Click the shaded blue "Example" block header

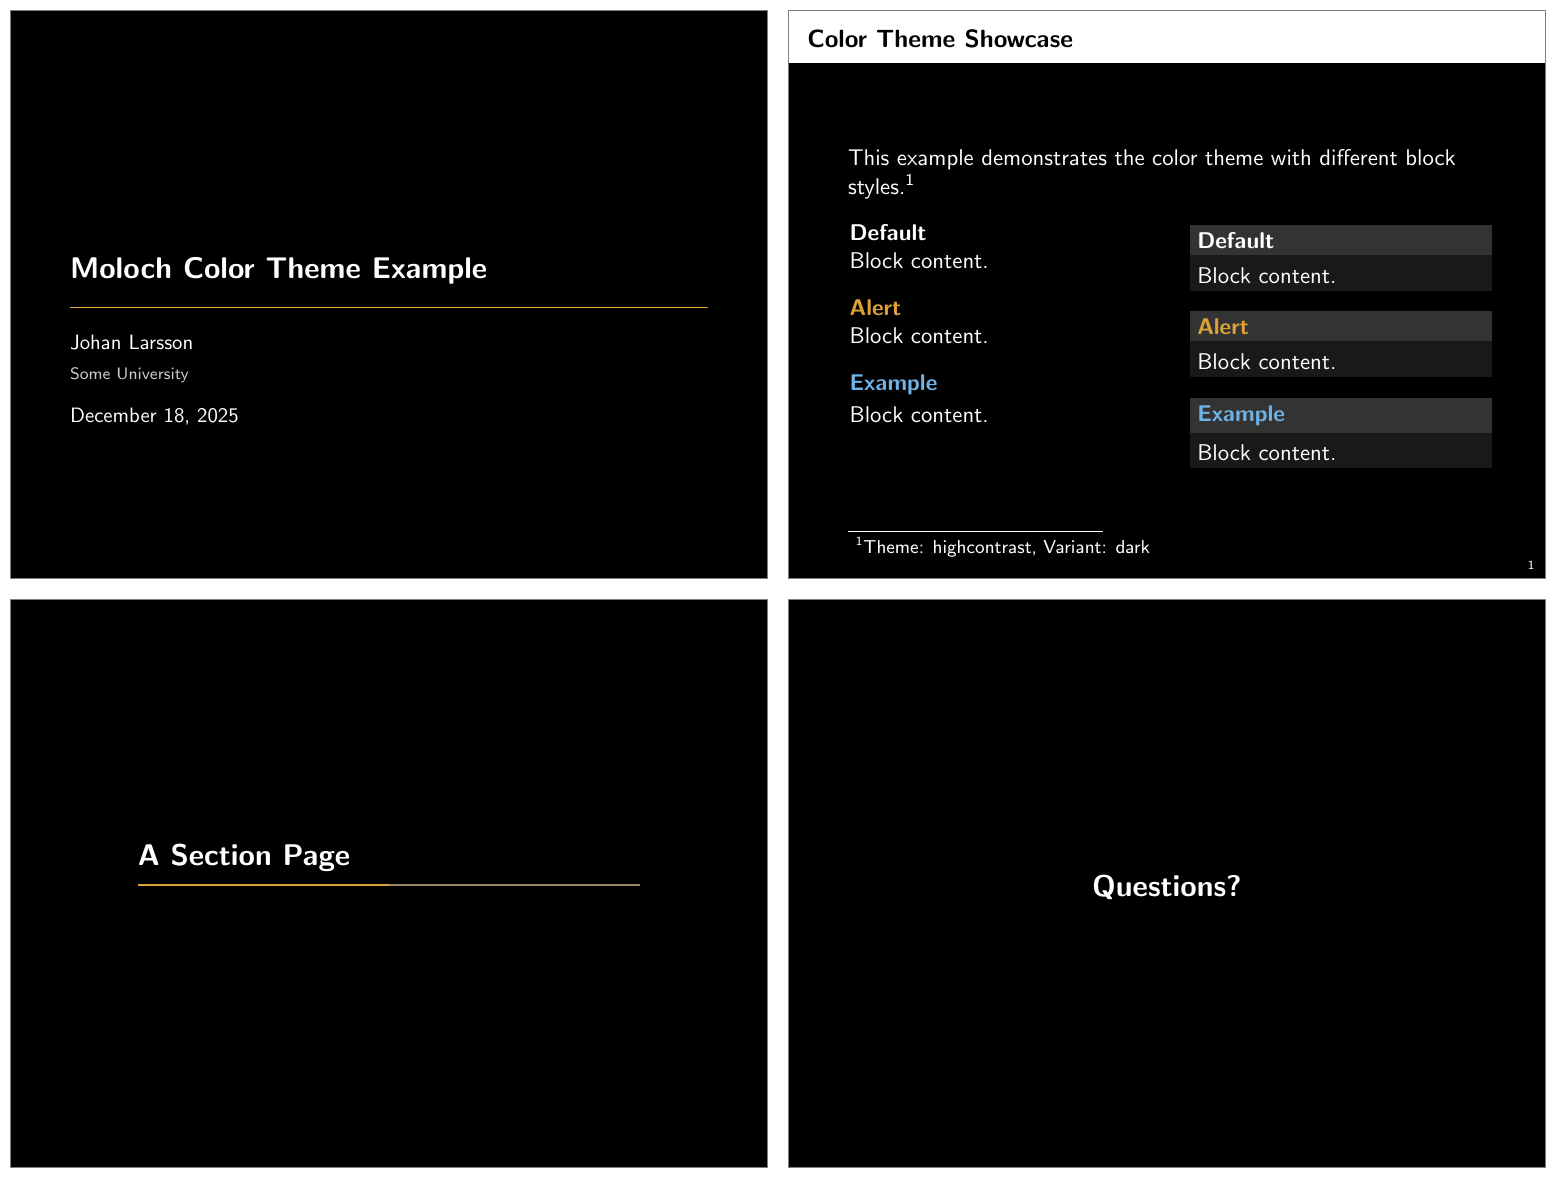click(1340, 415)
